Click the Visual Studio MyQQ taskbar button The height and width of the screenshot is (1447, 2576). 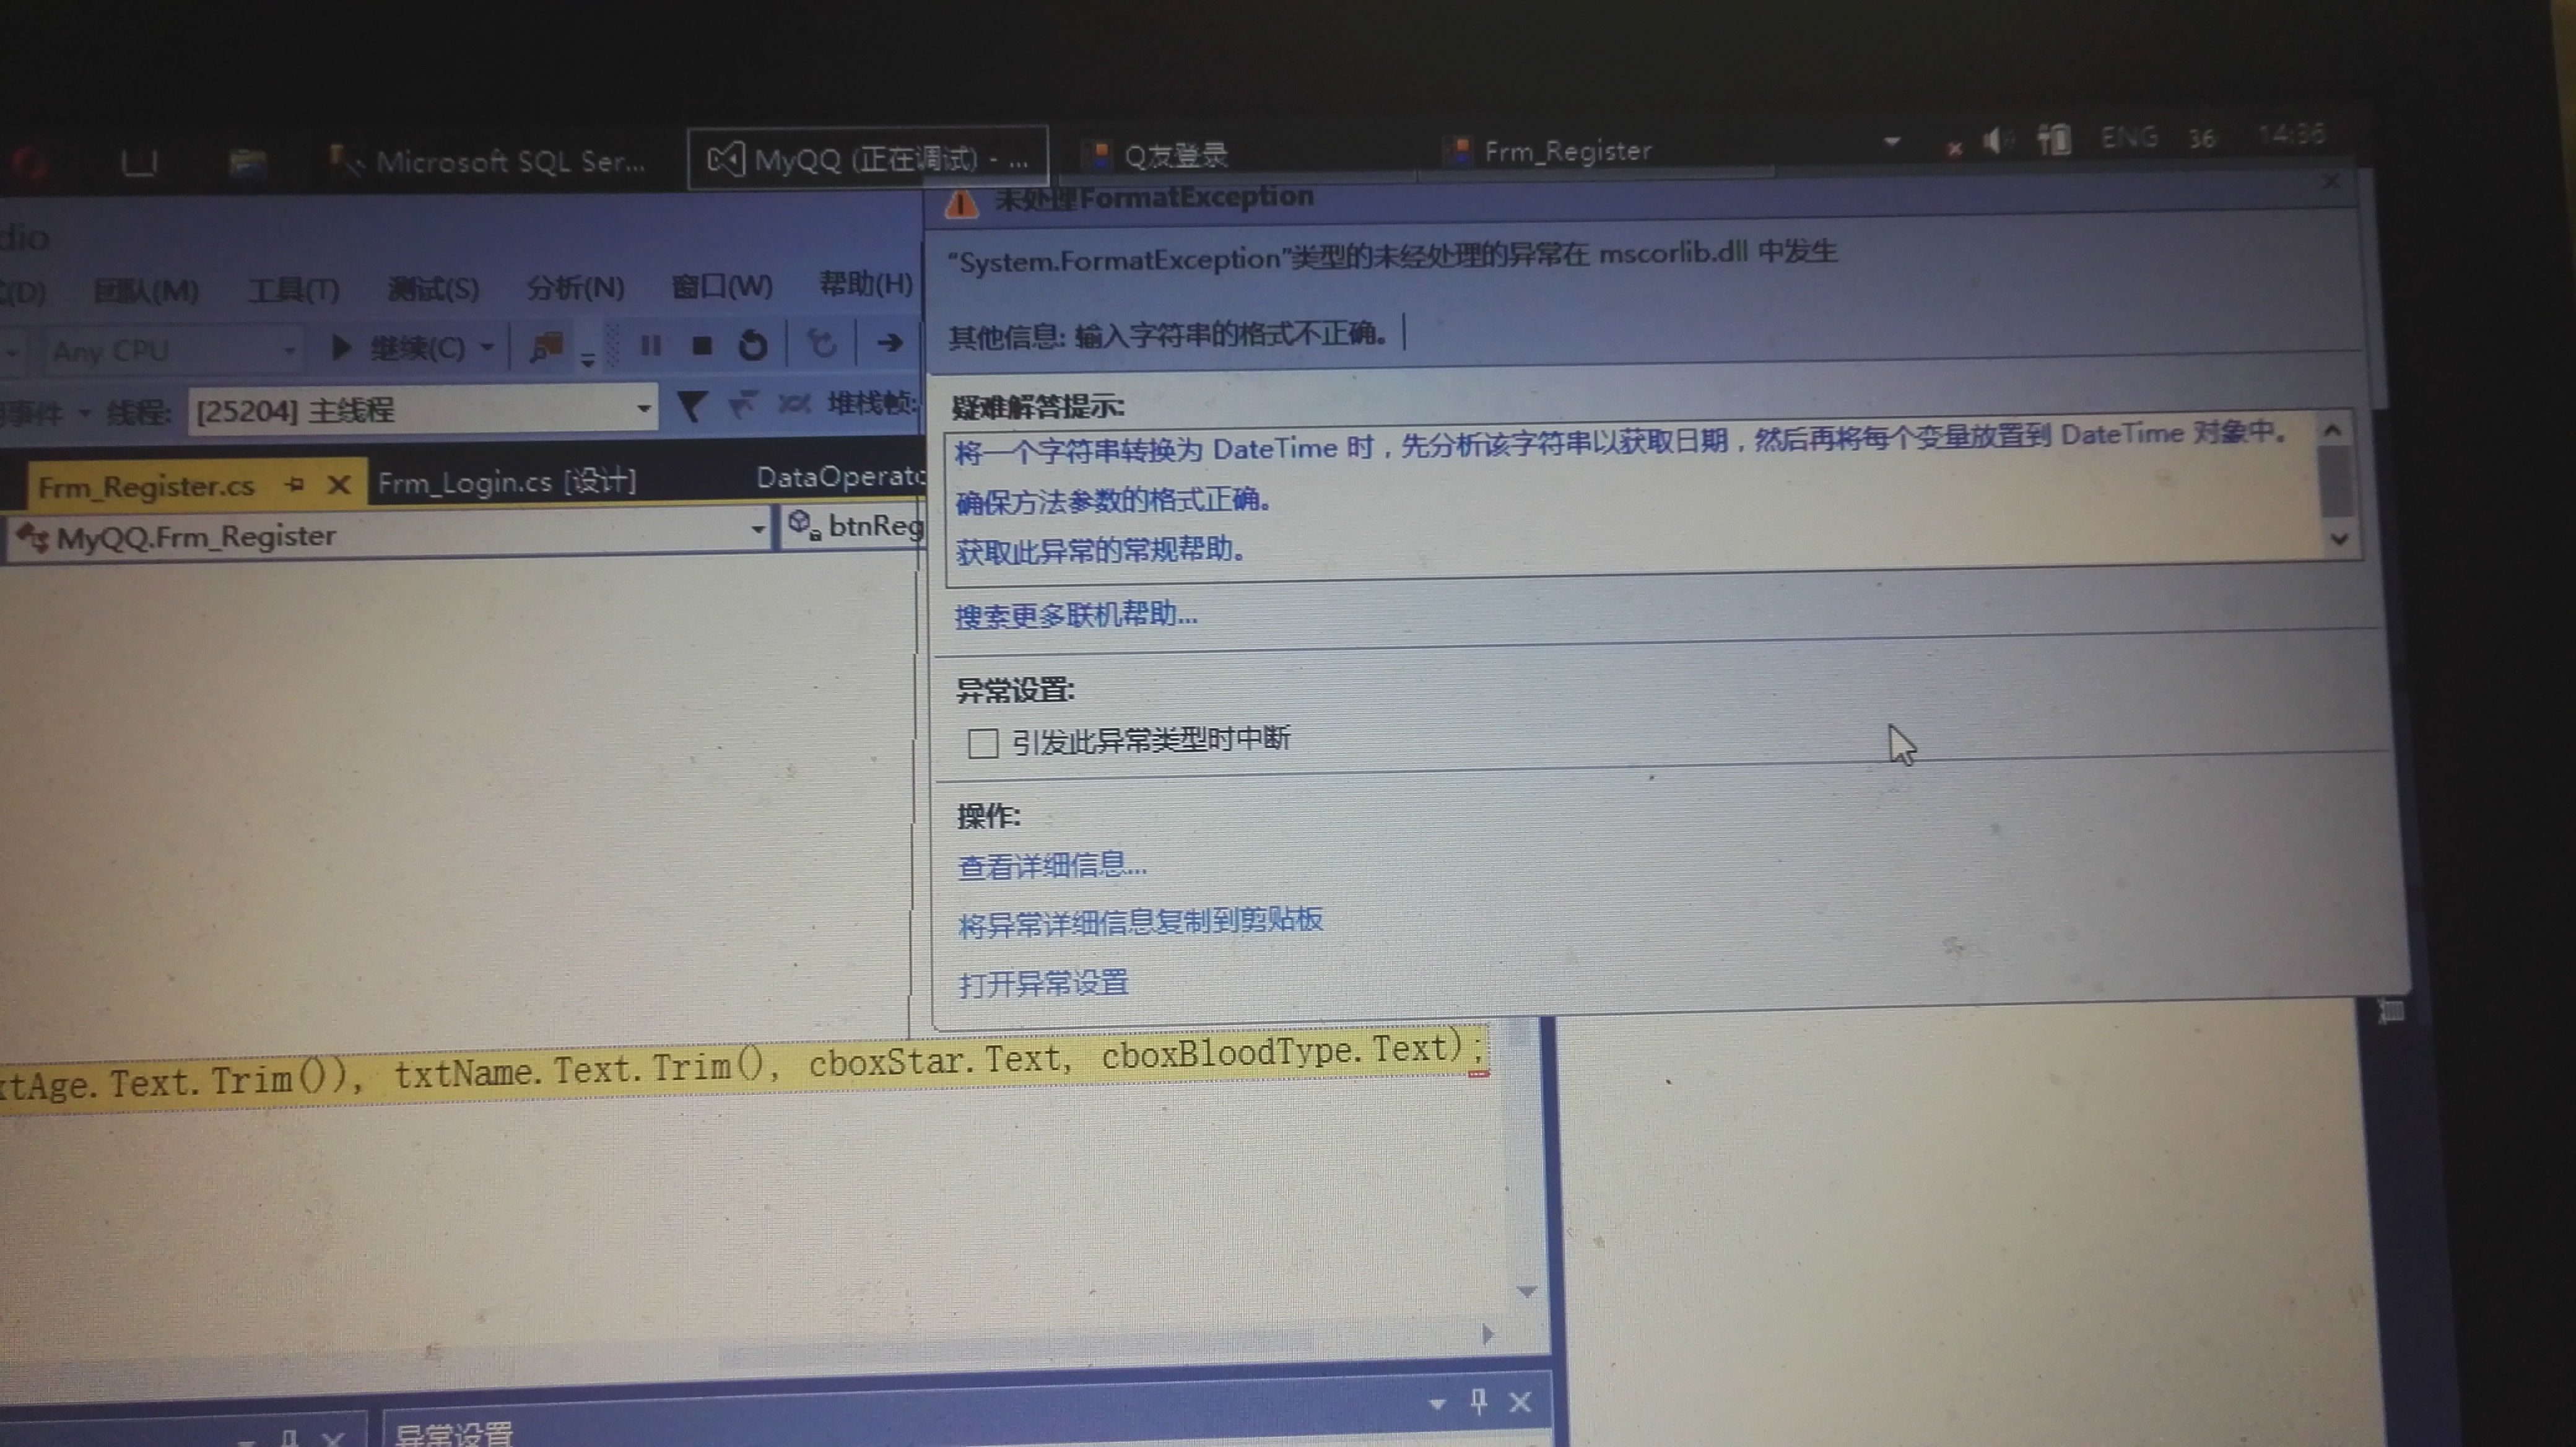point(867,158)
